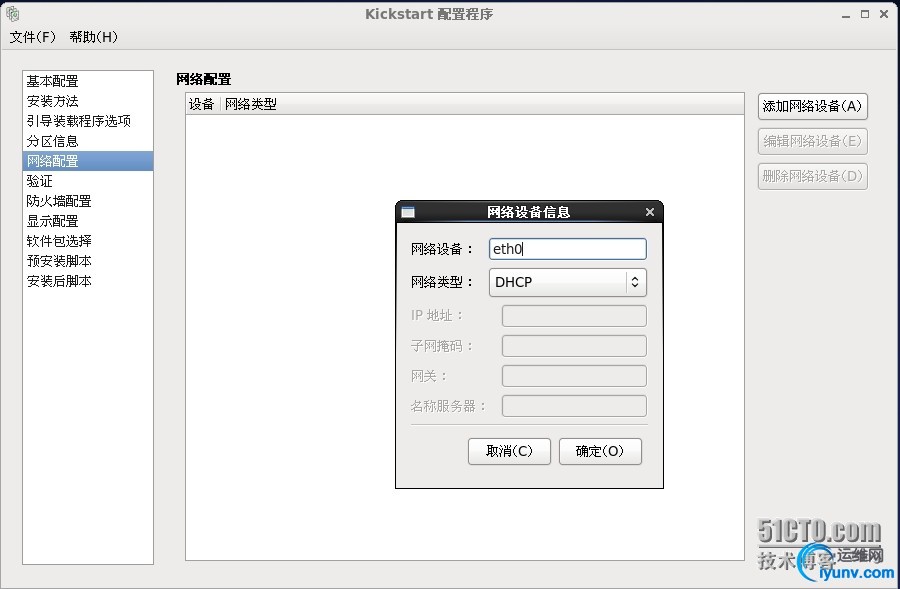The width and height of the screenshot is (900, 589).
Task: Open the 帮助(H) menu
Action: tap(94, 37)
